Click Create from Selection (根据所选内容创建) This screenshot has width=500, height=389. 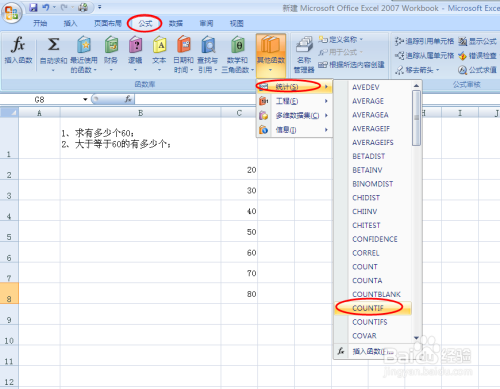pyautogui.click(x=351, y=64)
